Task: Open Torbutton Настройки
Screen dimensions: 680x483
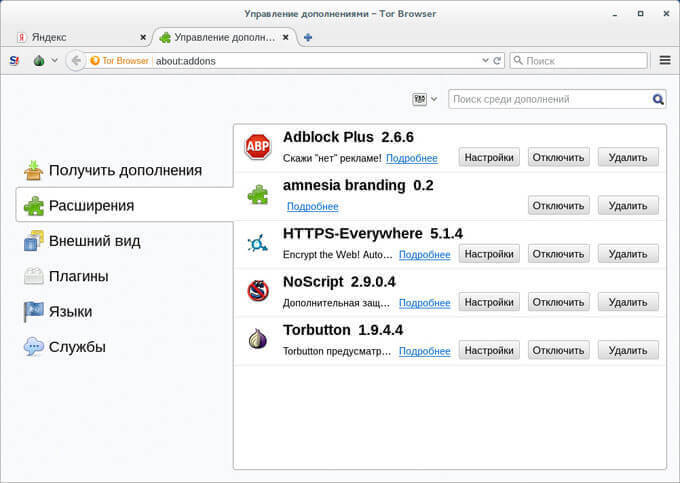Action: click(x=489, y=350)
